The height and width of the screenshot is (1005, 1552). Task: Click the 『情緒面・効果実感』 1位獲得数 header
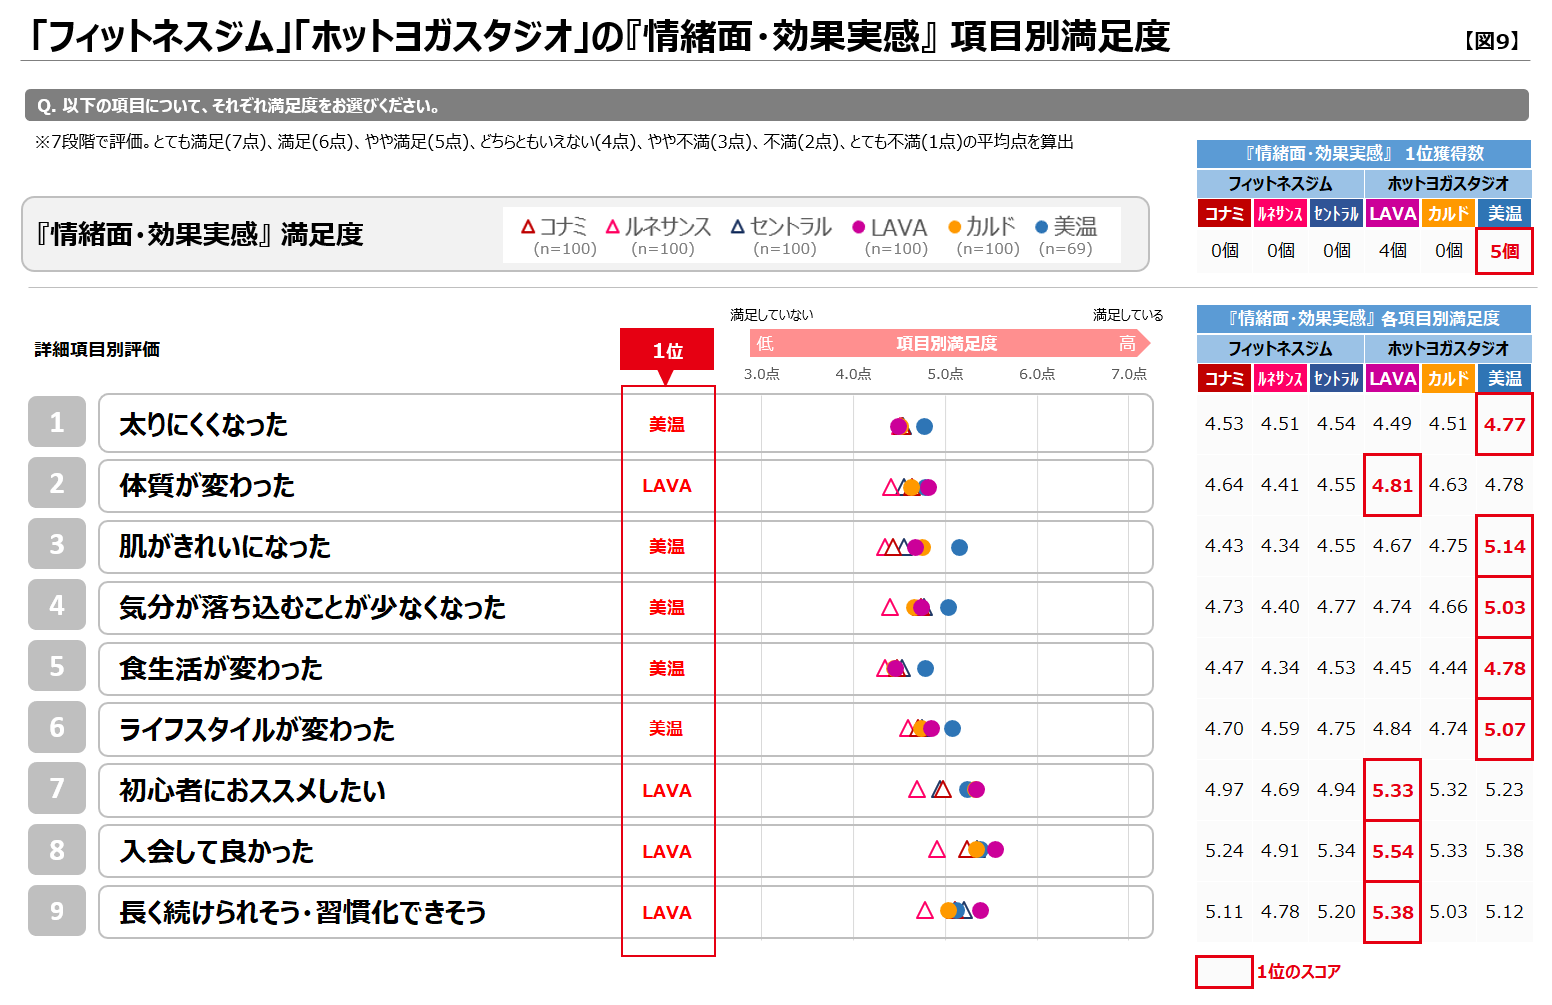(x=1364, y=153)
